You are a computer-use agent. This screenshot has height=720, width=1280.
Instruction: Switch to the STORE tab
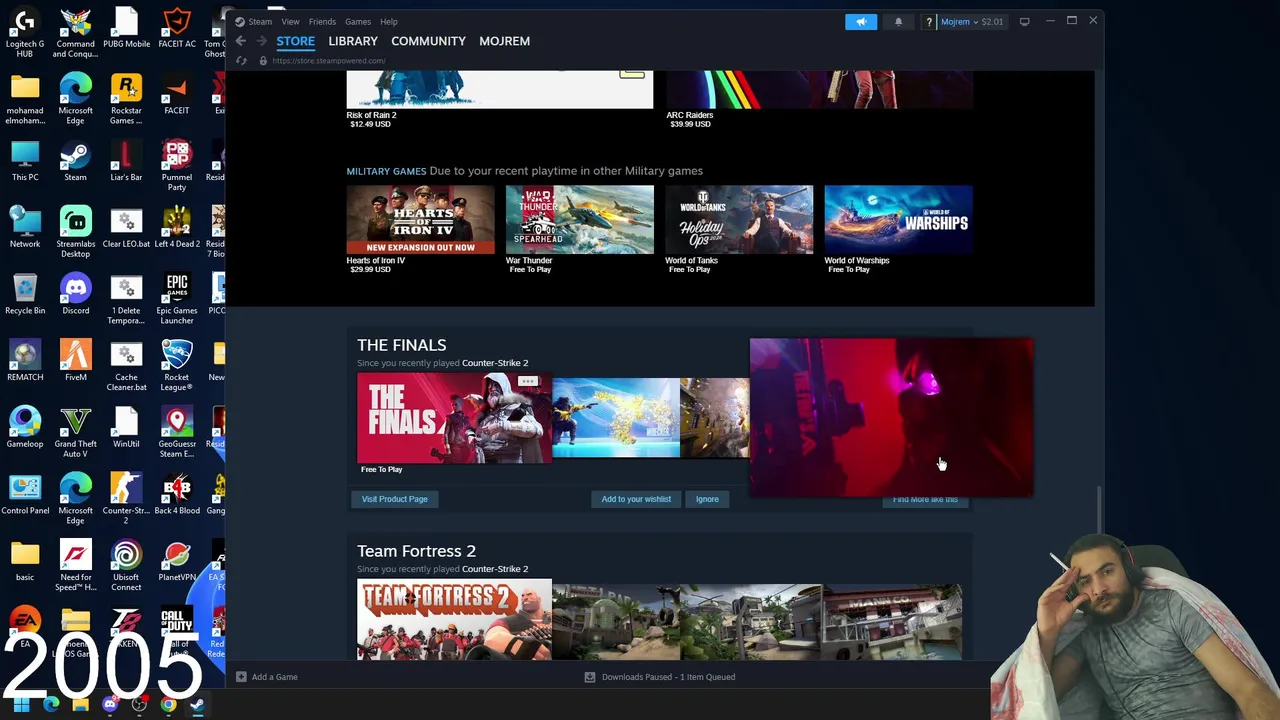[x=296, y=41]
